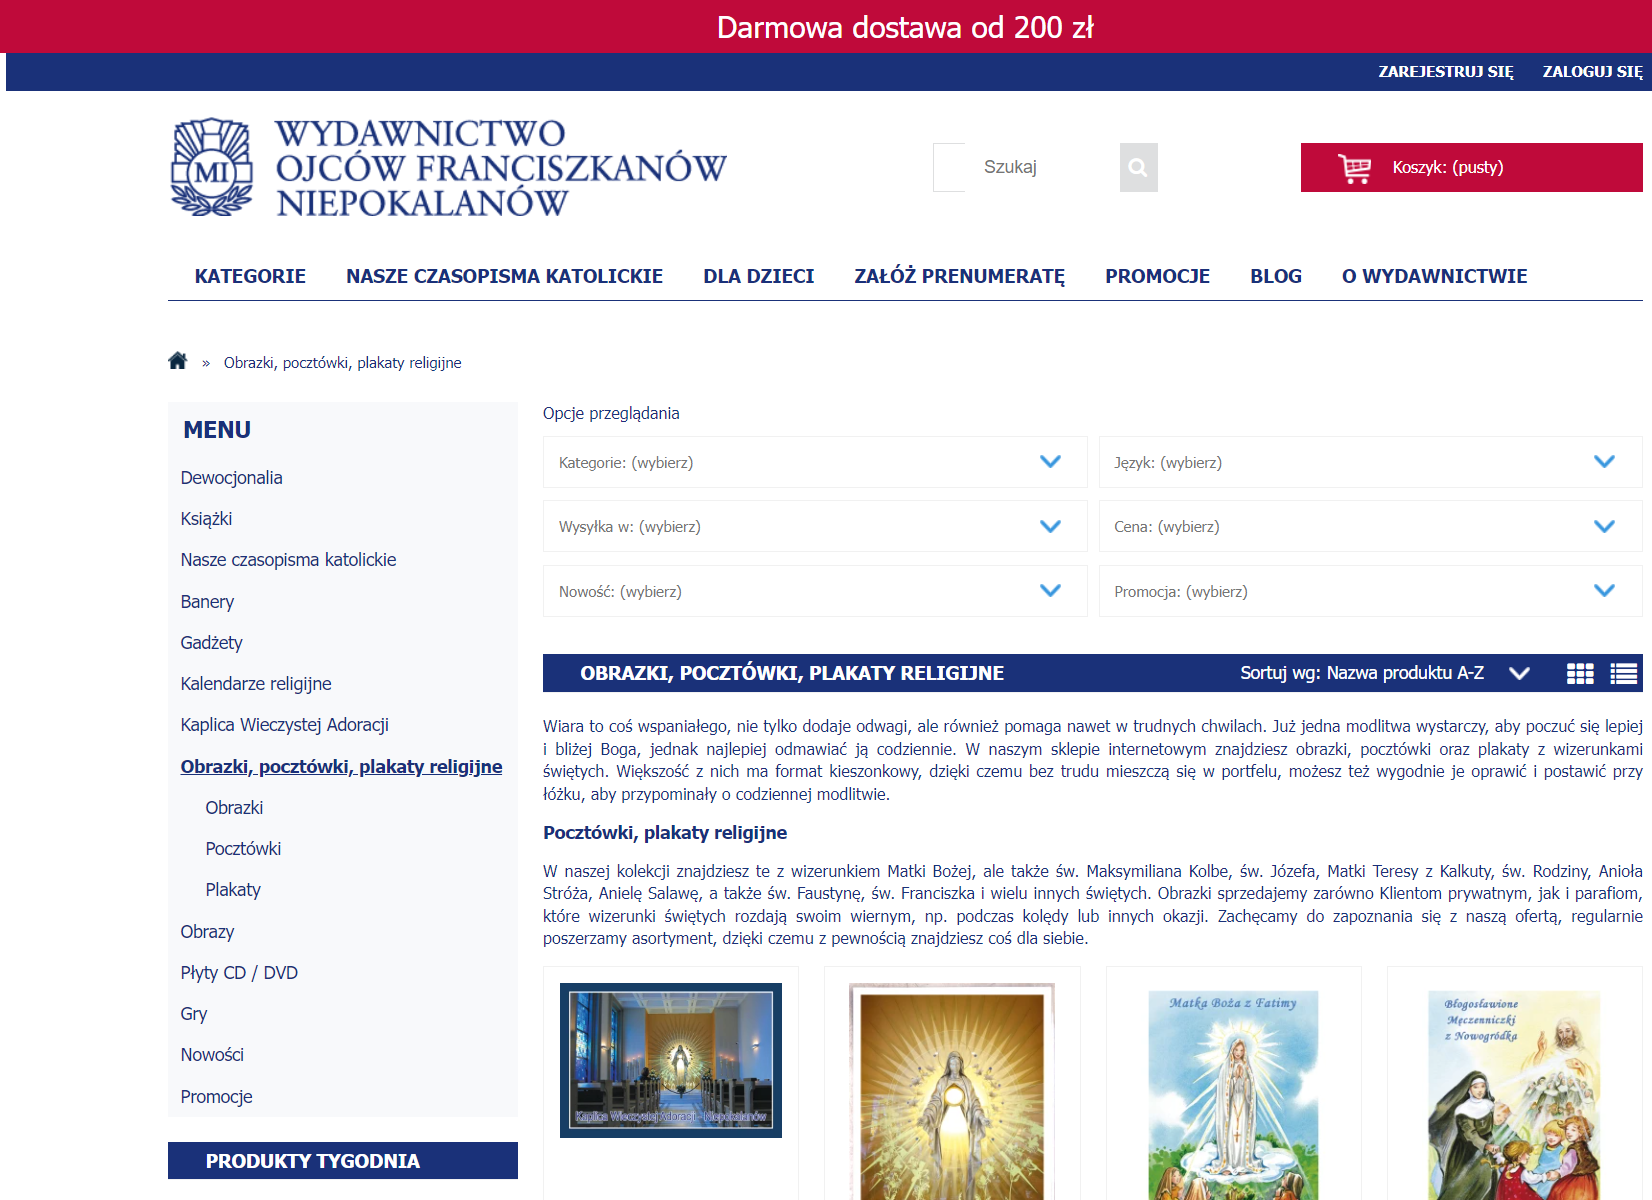Focus the Szukaj search field
The width and height of the screenshot is (1652, 1200).
1026,167
